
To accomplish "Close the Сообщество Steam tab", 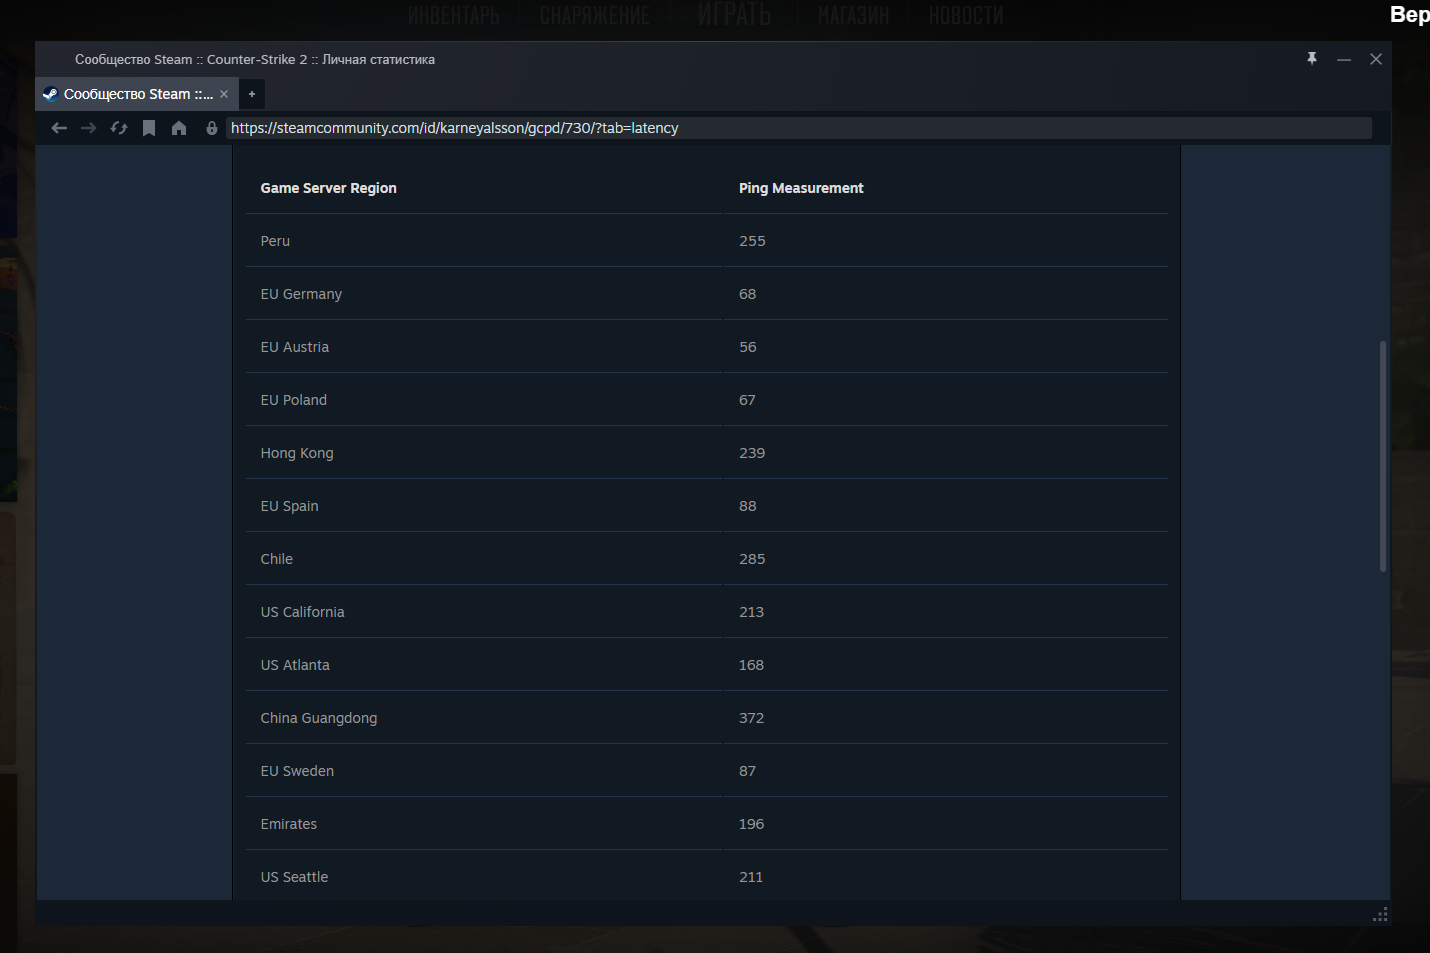I will (x=224, y=94).
